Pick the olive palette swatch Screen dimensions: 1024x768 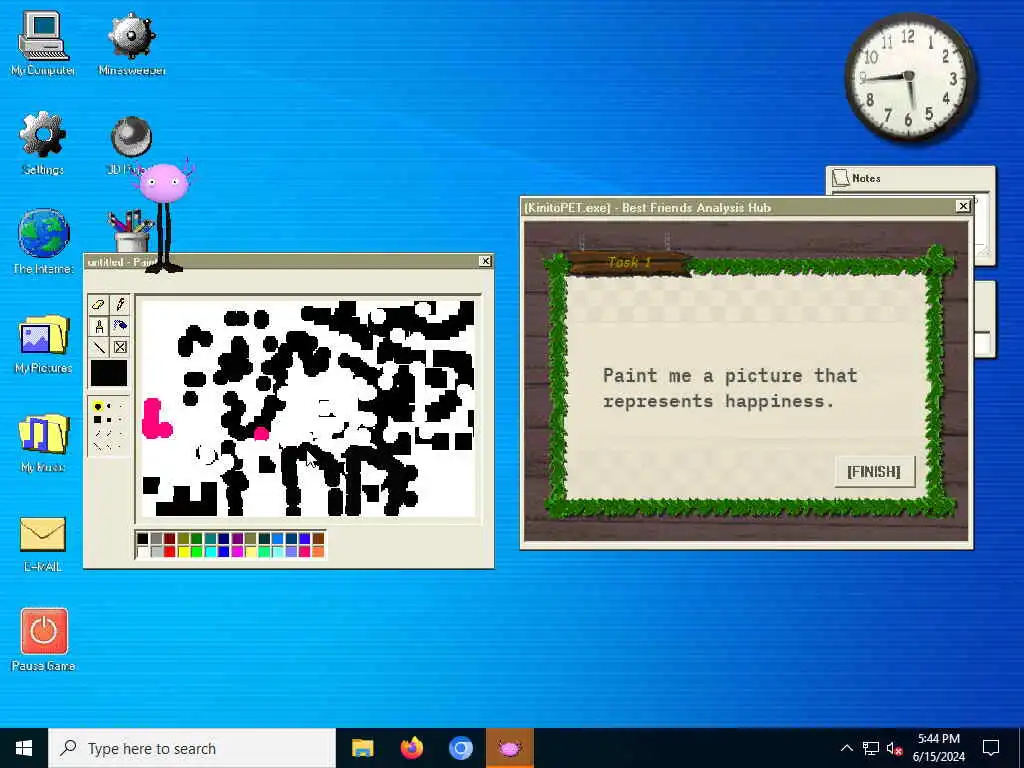(x=184, y=538)
